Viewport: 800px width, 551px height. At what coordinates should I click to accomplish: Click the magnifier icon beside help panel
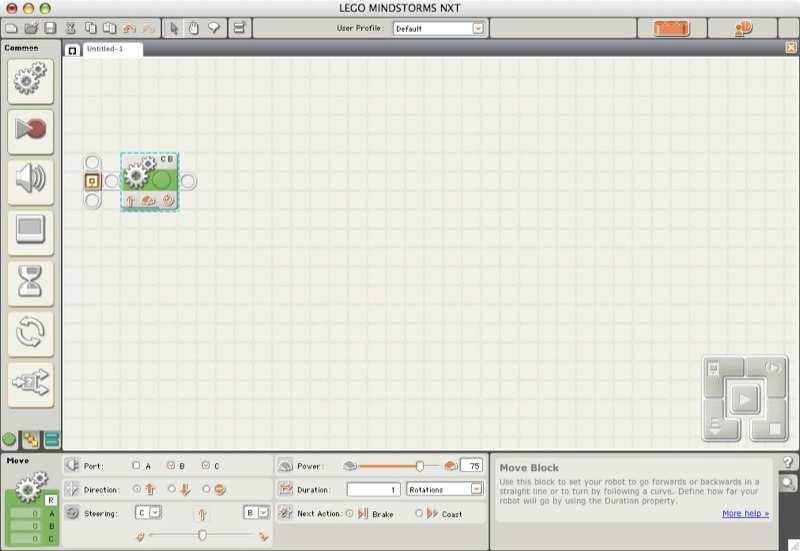point(788,483)
